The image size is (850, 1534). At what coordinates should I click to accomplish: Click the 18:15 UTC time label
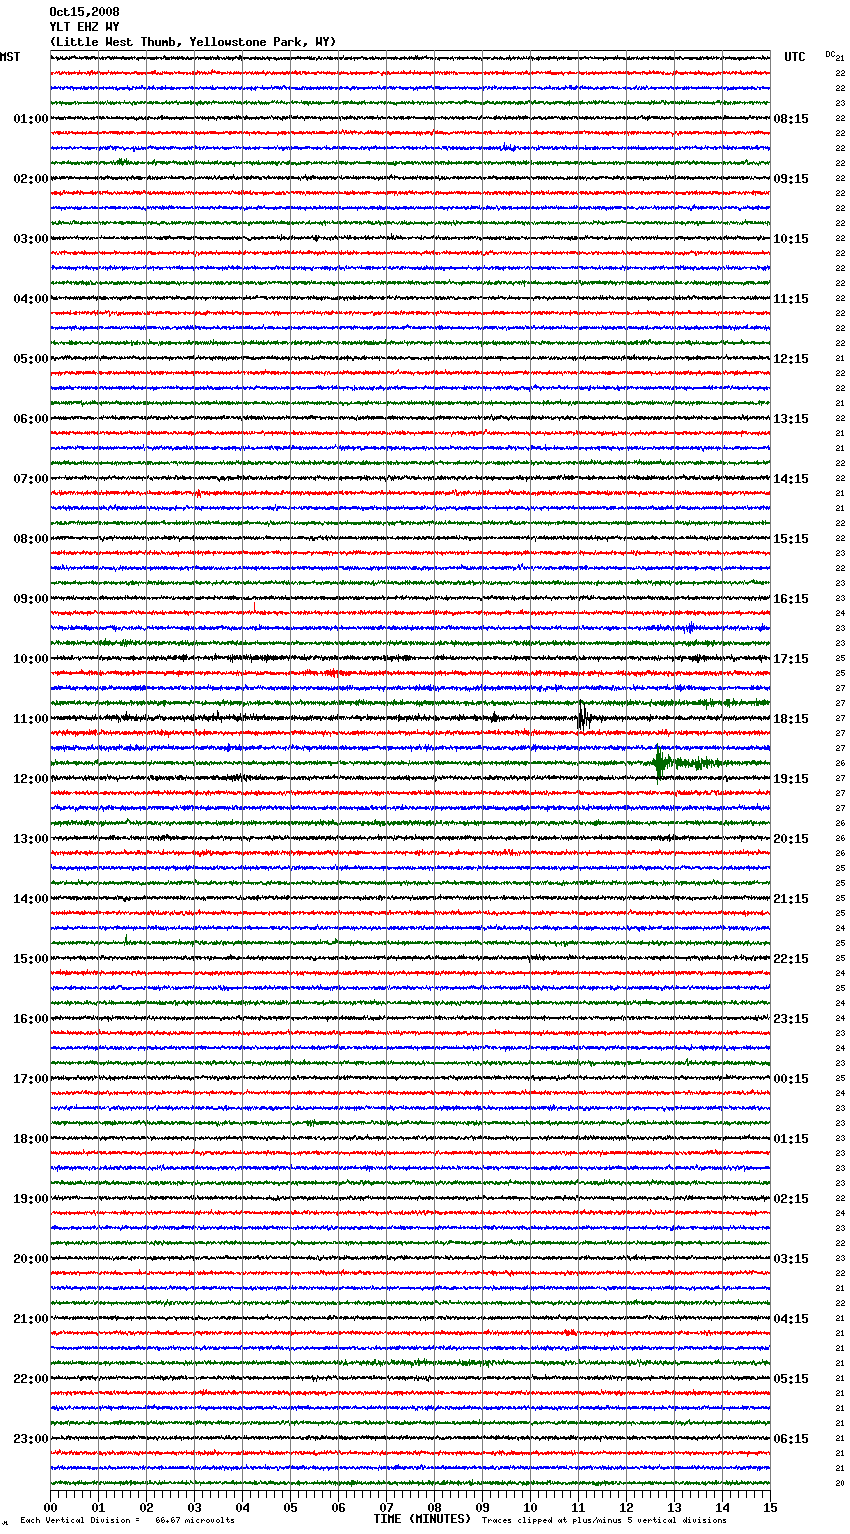click(791, 719)
